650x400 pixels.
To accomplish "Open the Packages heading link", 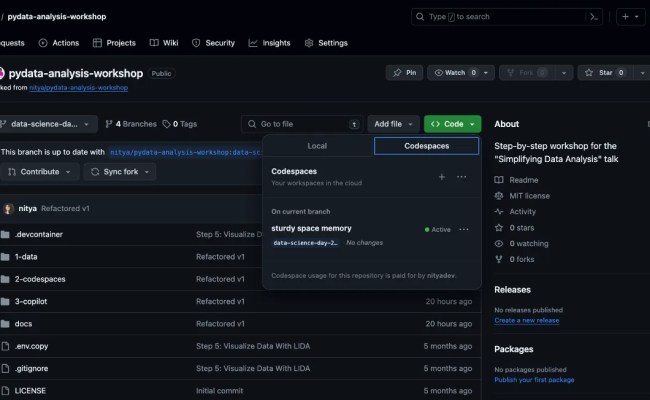I will [x=514, y=349].
